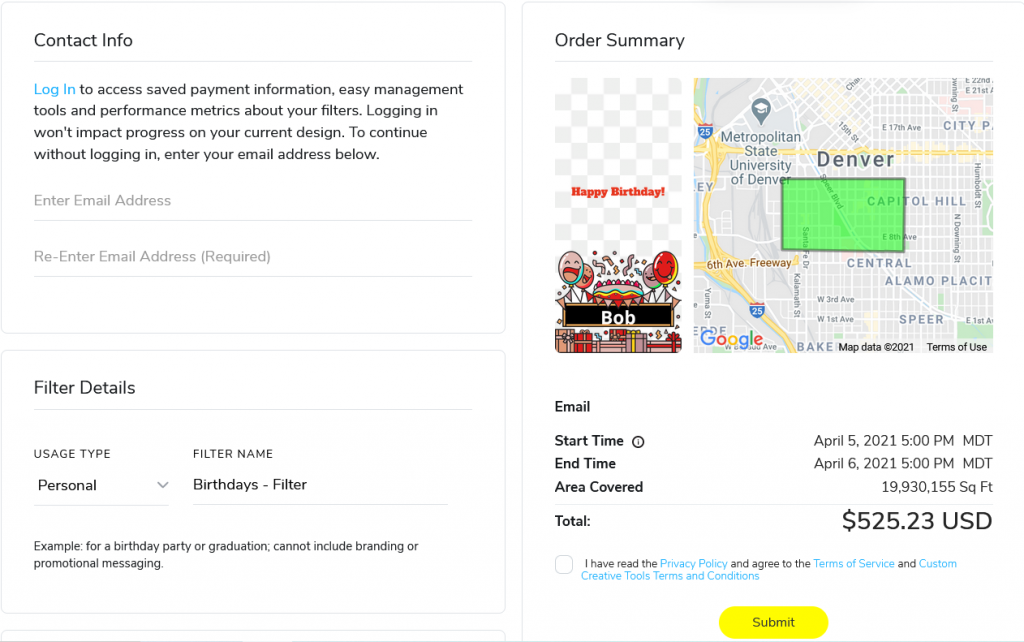The width and height of the screenshot is (1024, 642).
Task: Click the red Happy Birthday text graphic
Action: [617, 191]
